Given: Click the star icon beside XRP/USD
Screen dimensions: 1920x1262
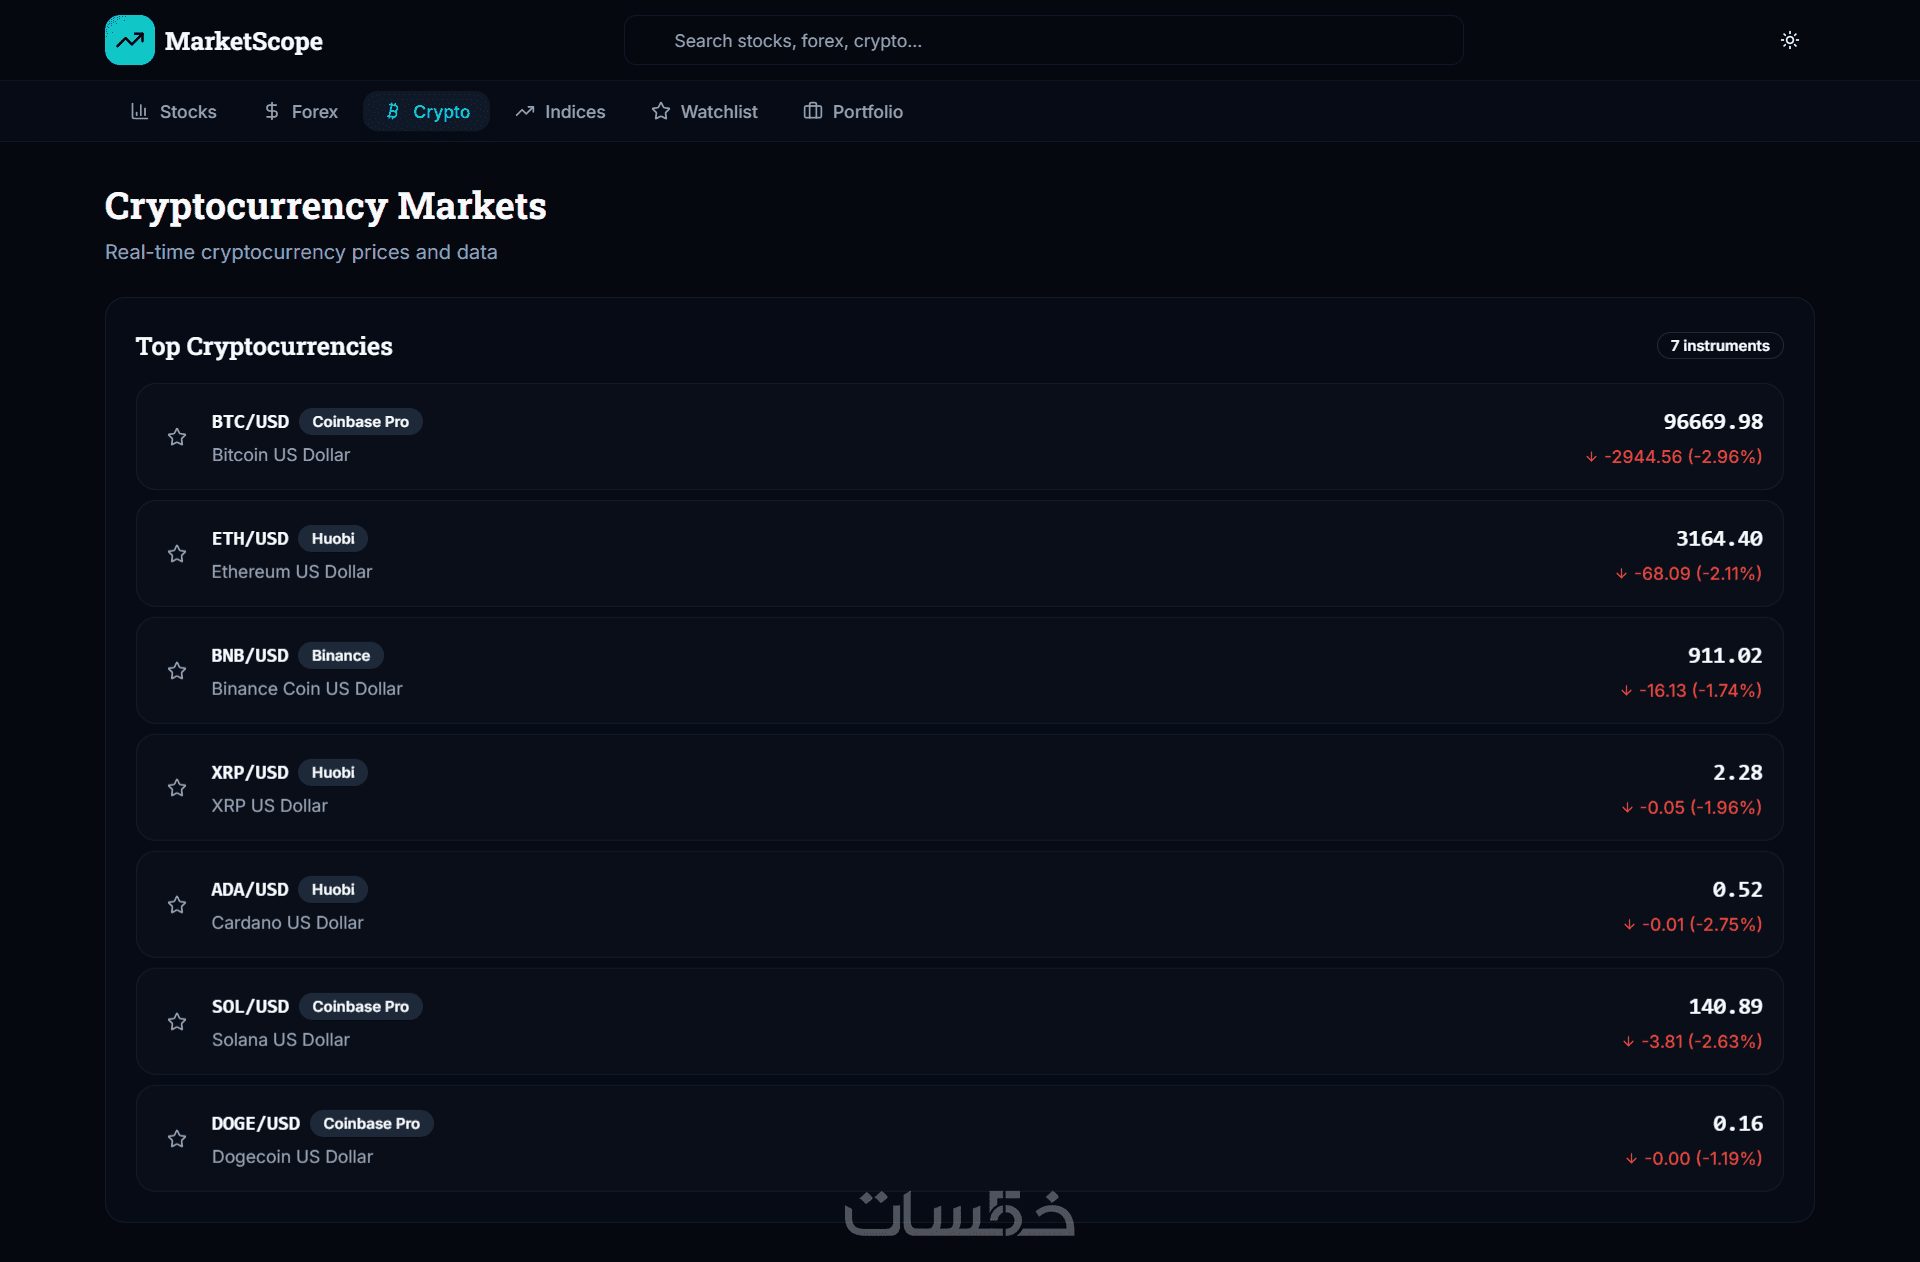Looking at the screenshot, I should [177, 788].
